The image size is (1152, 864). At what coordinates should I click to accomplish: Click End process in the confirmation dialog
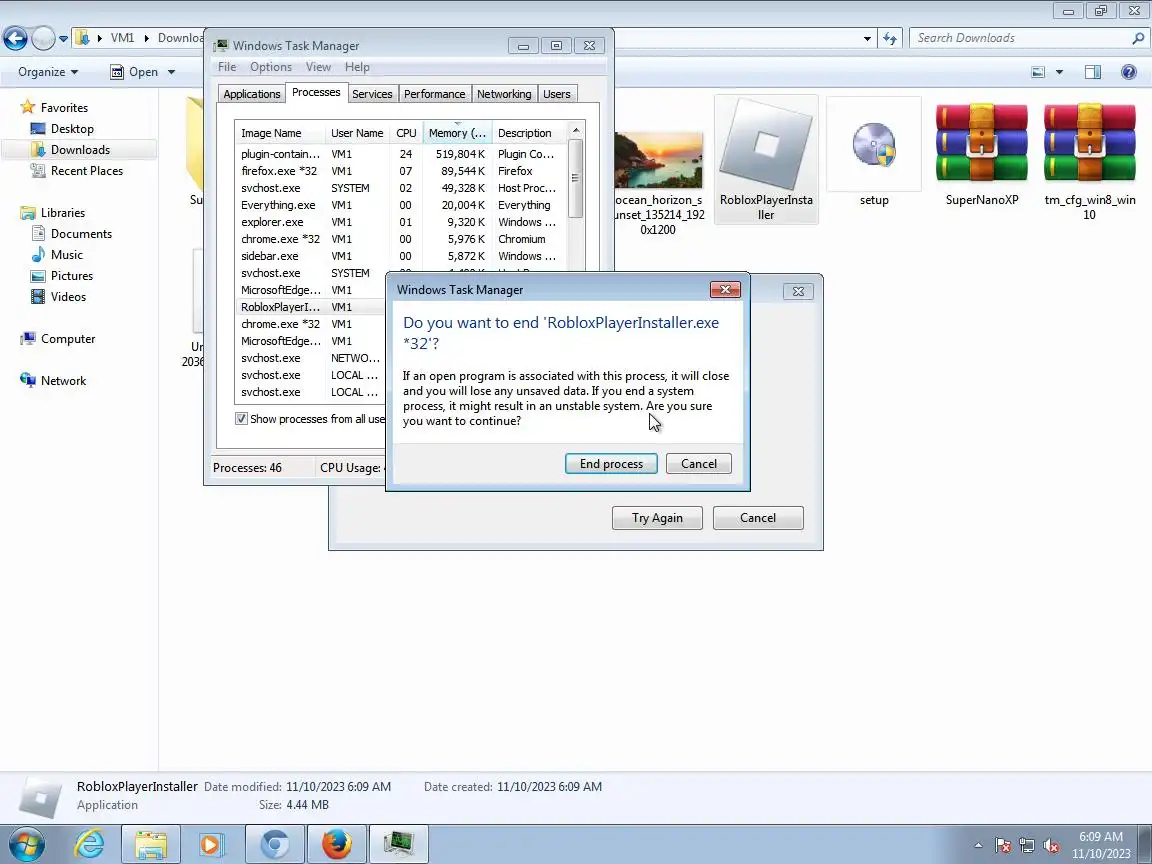click(611, 464)
